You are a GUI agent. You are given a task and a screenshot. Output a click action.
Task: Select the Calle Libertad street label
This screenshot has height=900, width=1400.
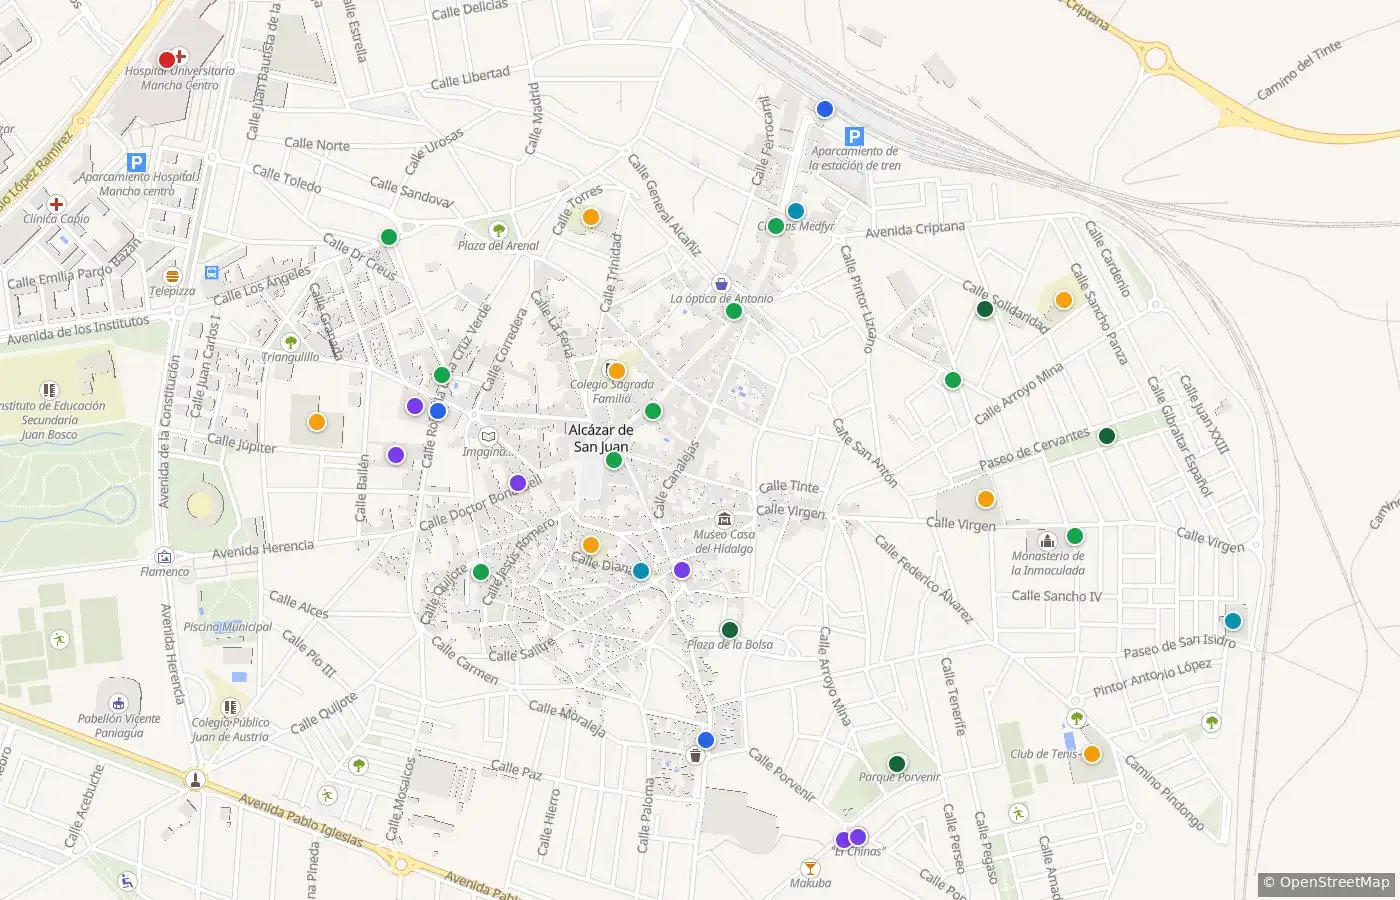click(x=470, y=77)
